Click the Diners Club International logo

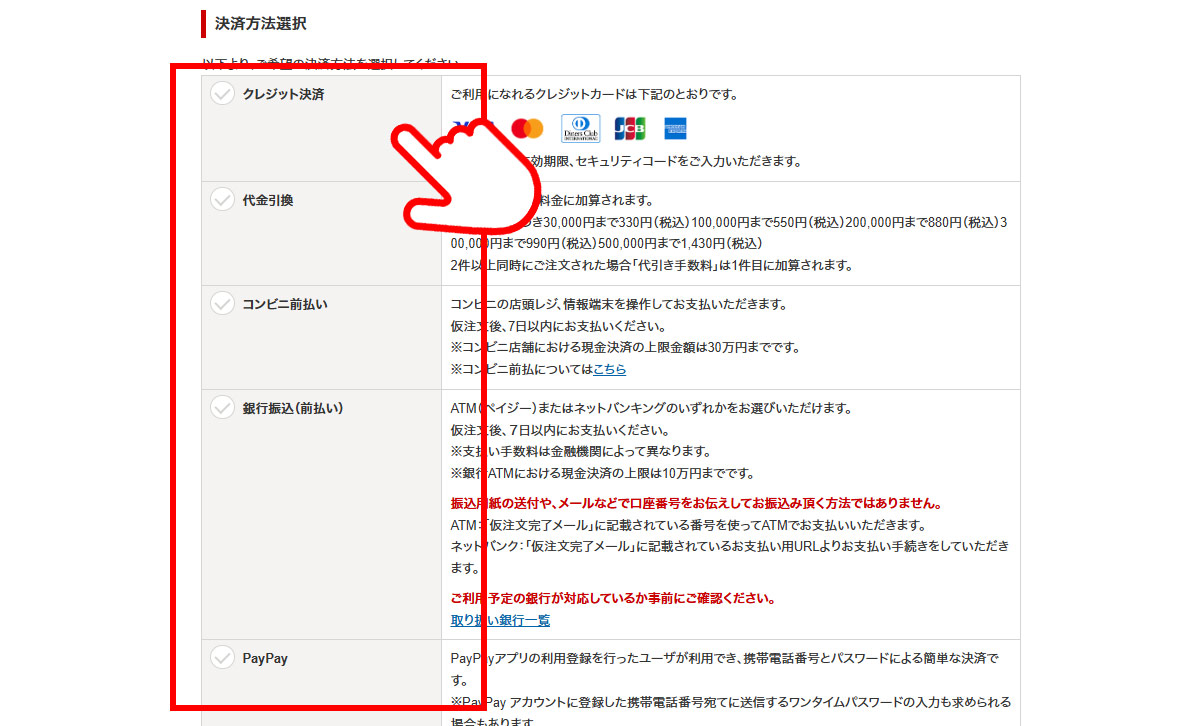coord(580,129)
